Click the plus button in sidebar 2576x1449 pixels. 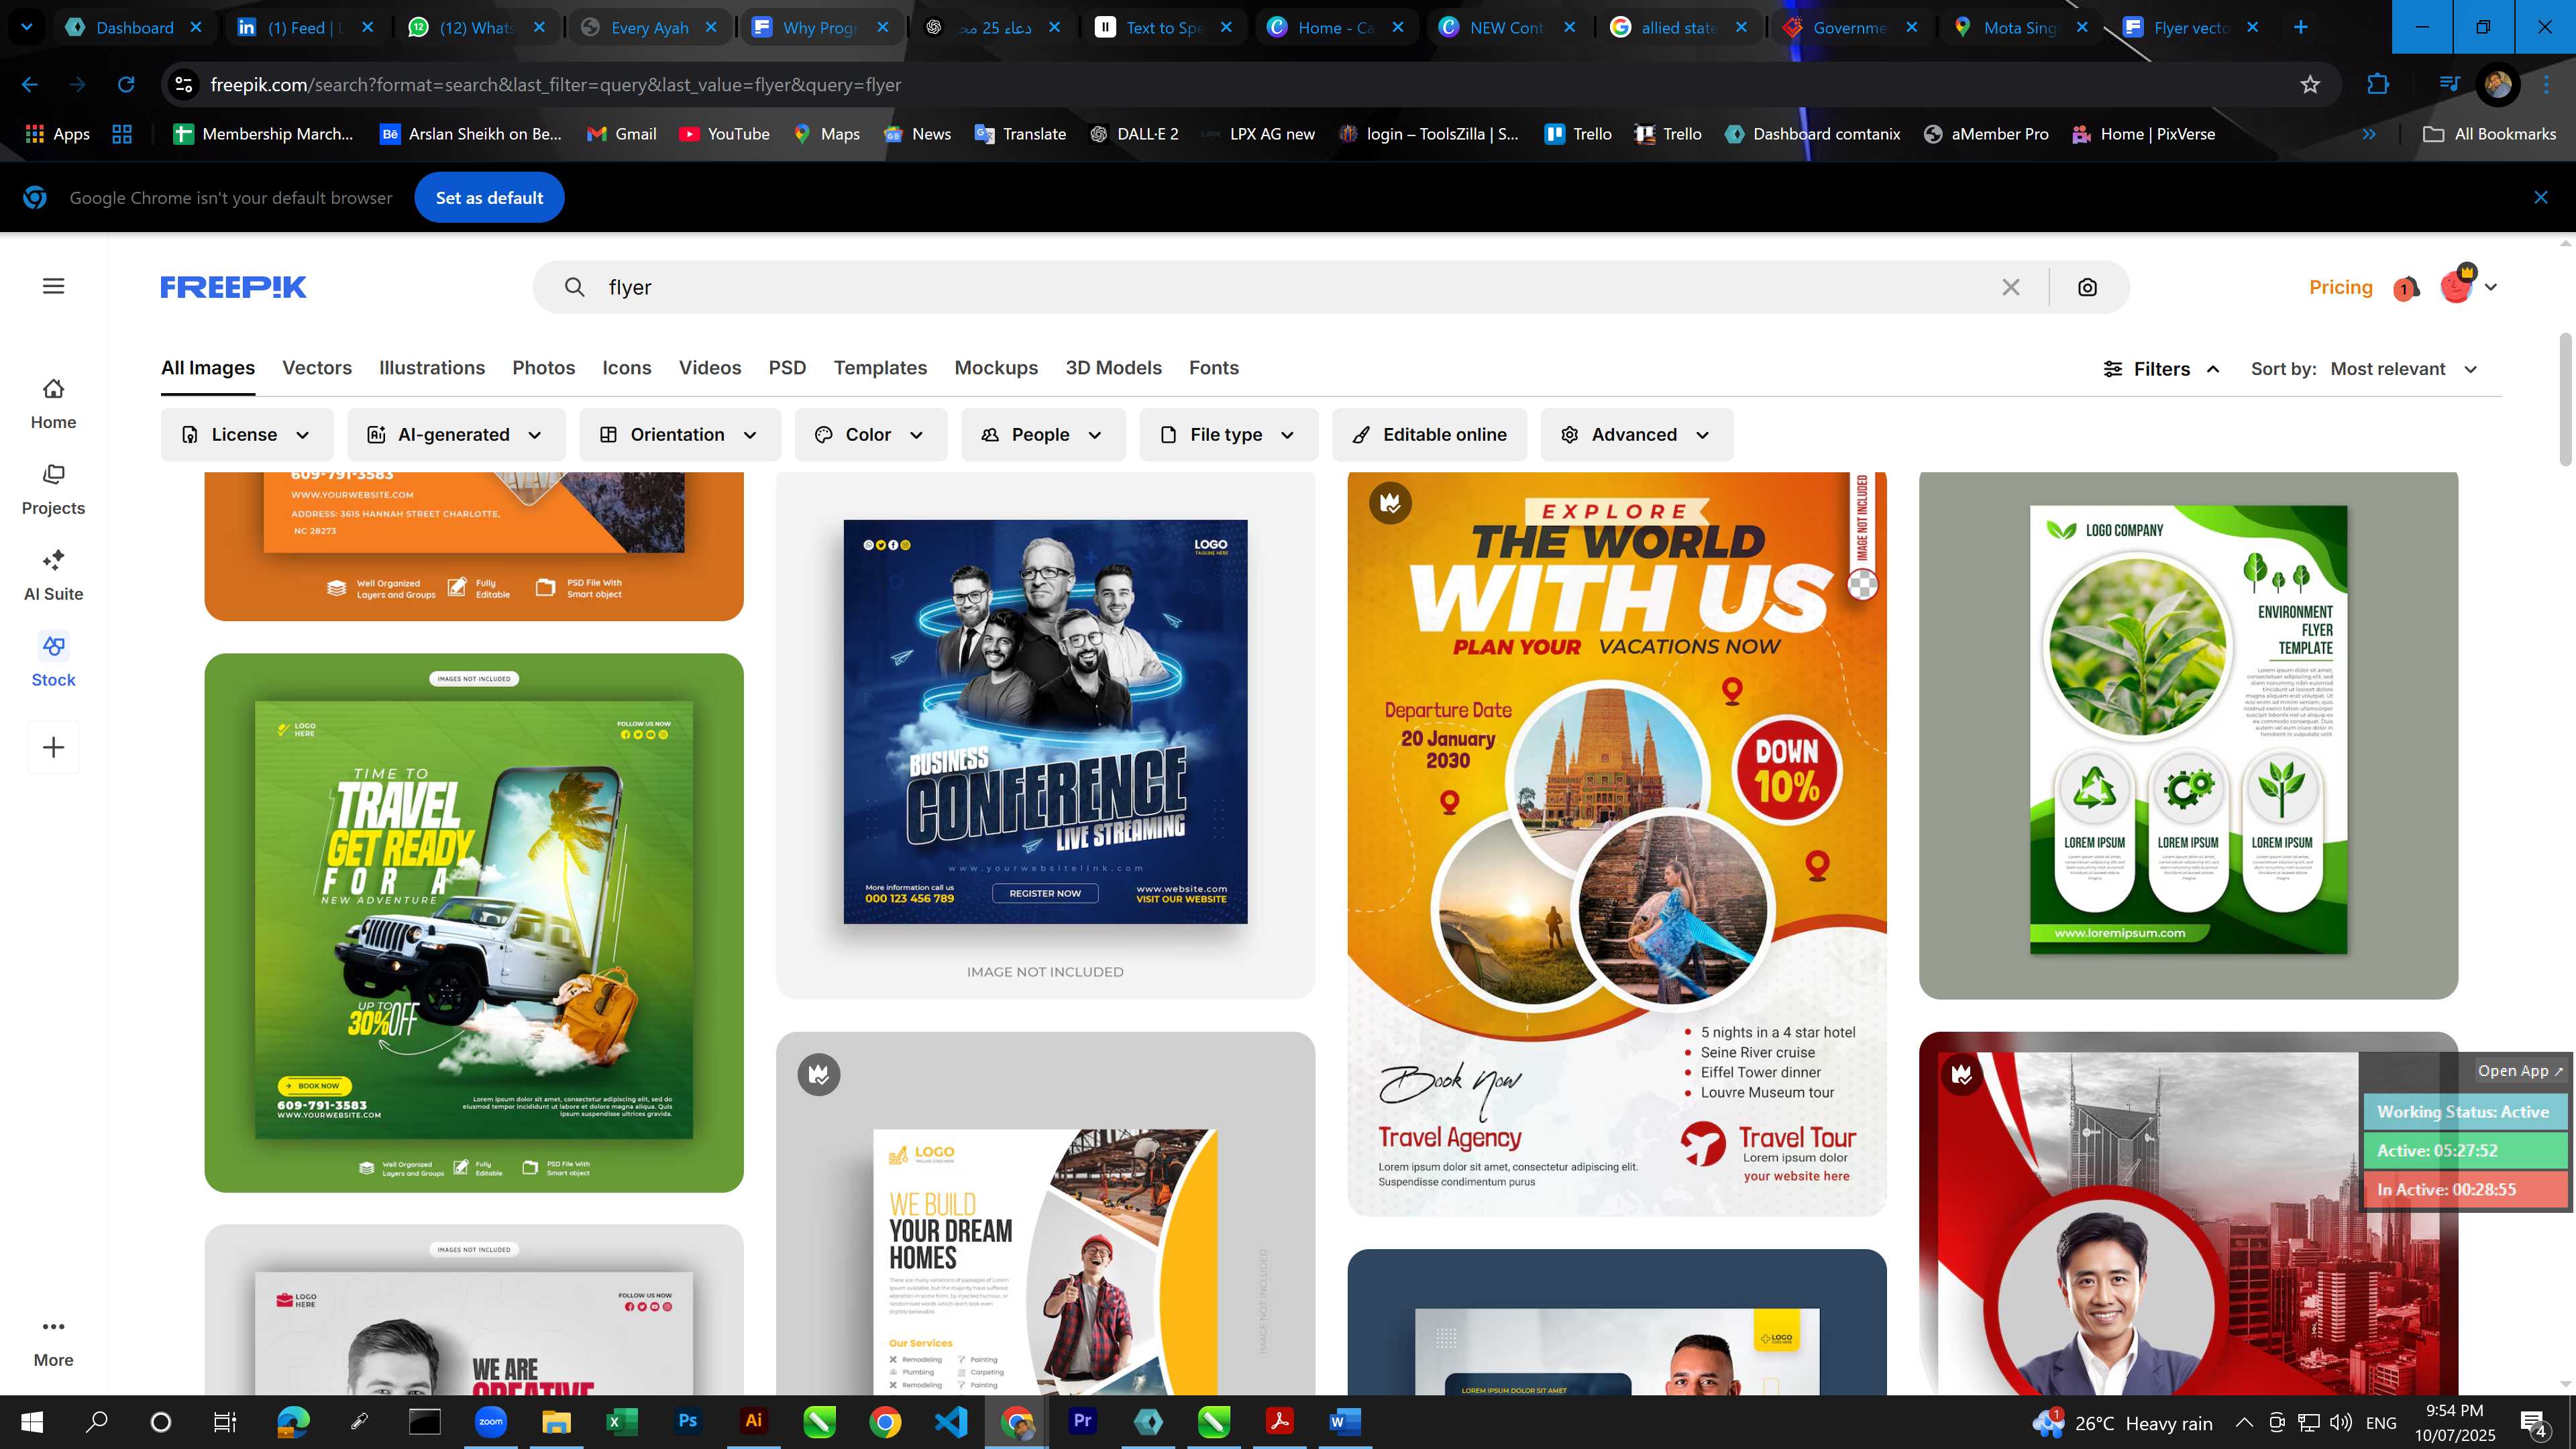click(x=53, y=747)
